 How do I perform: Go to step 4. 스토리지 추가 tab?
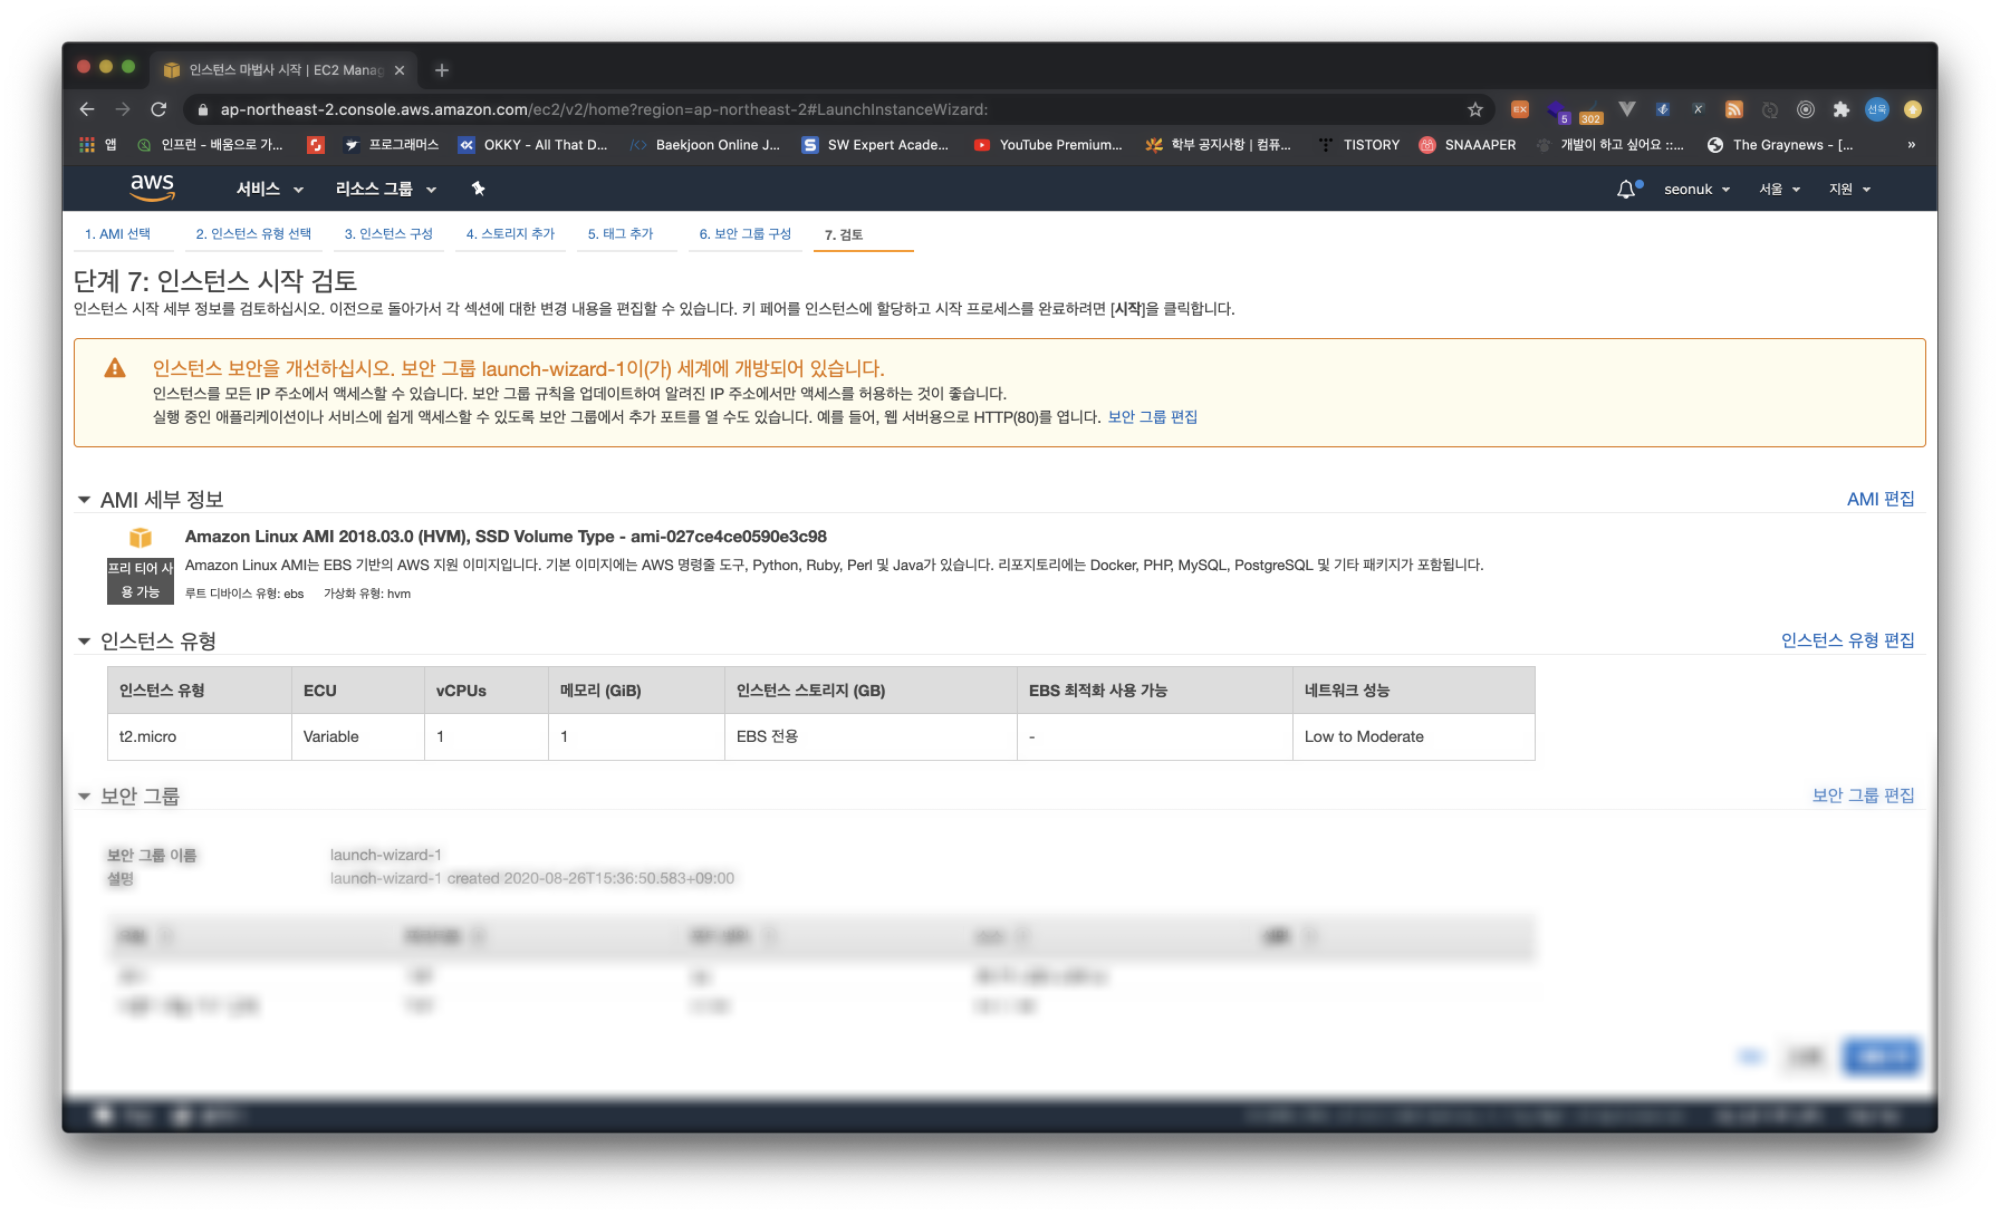(x=510, y=234)
